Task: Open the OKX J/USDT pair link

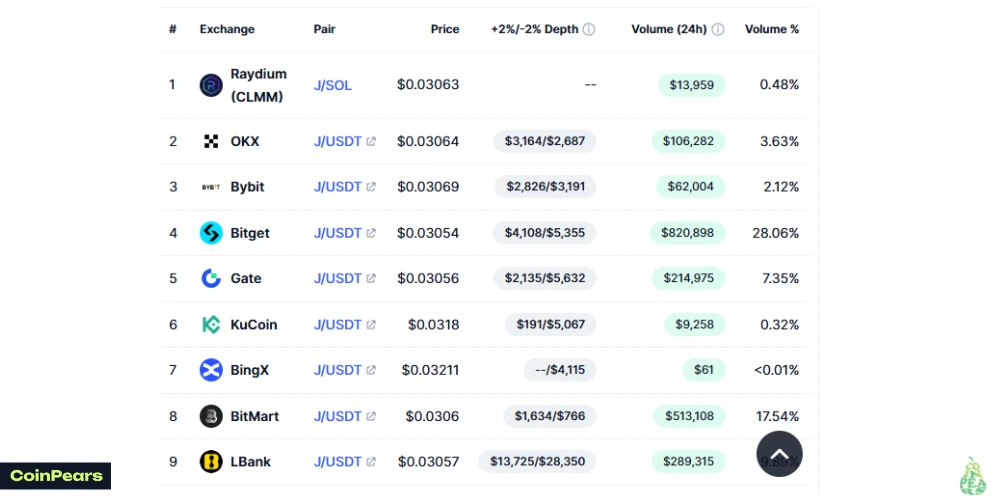Action: click(337, 141)
